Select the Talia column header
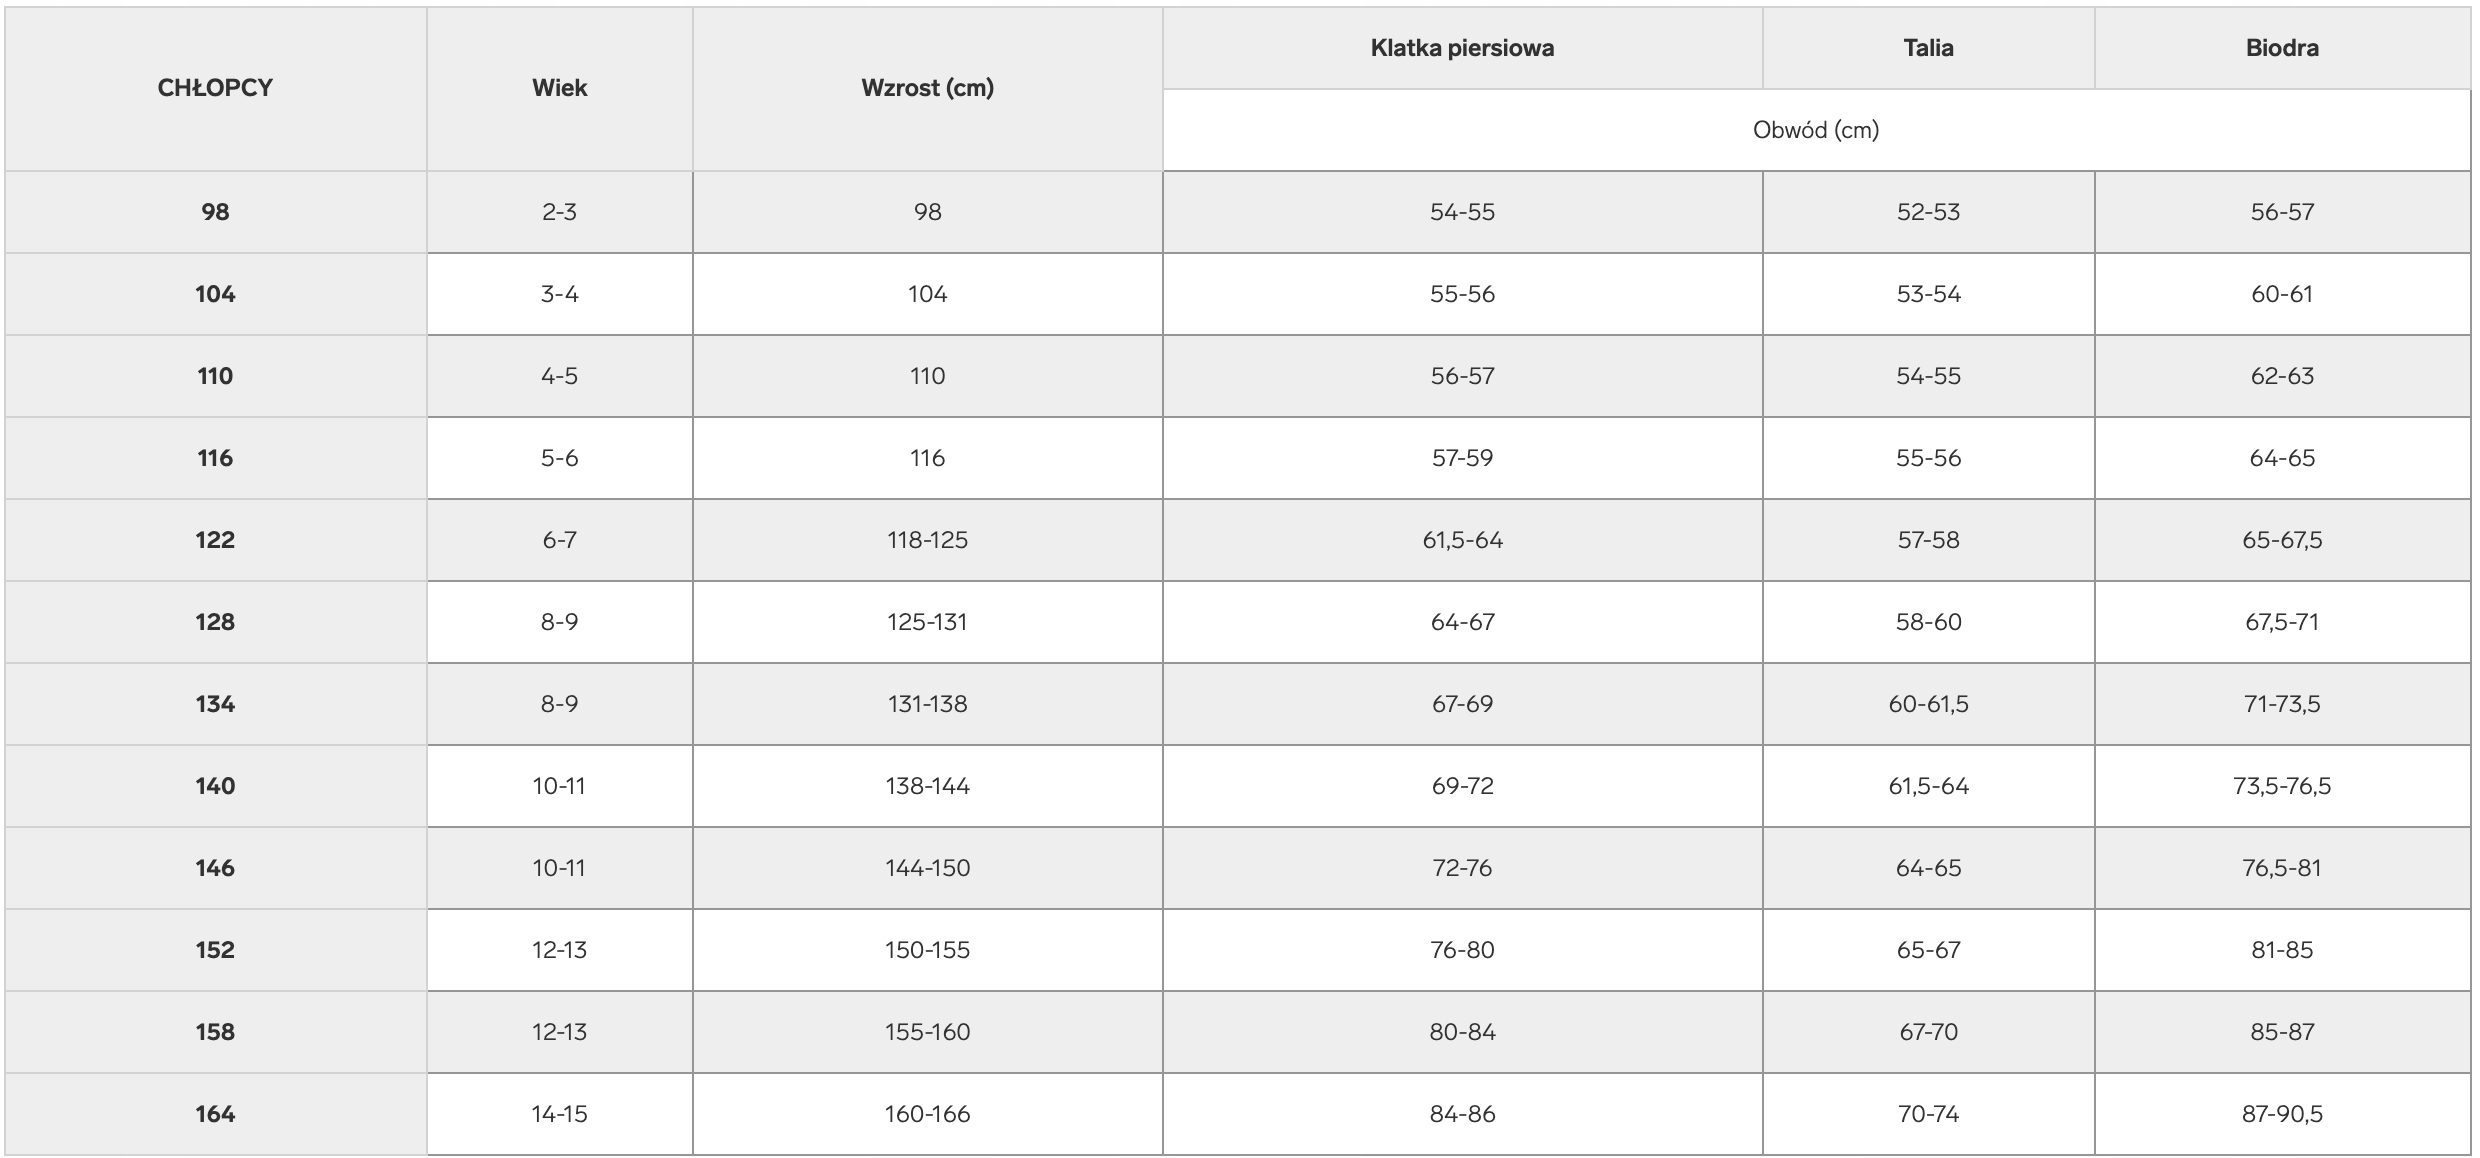Image resolution: width=2480 pixels, height=1158 pixels. click(1928, 48)
